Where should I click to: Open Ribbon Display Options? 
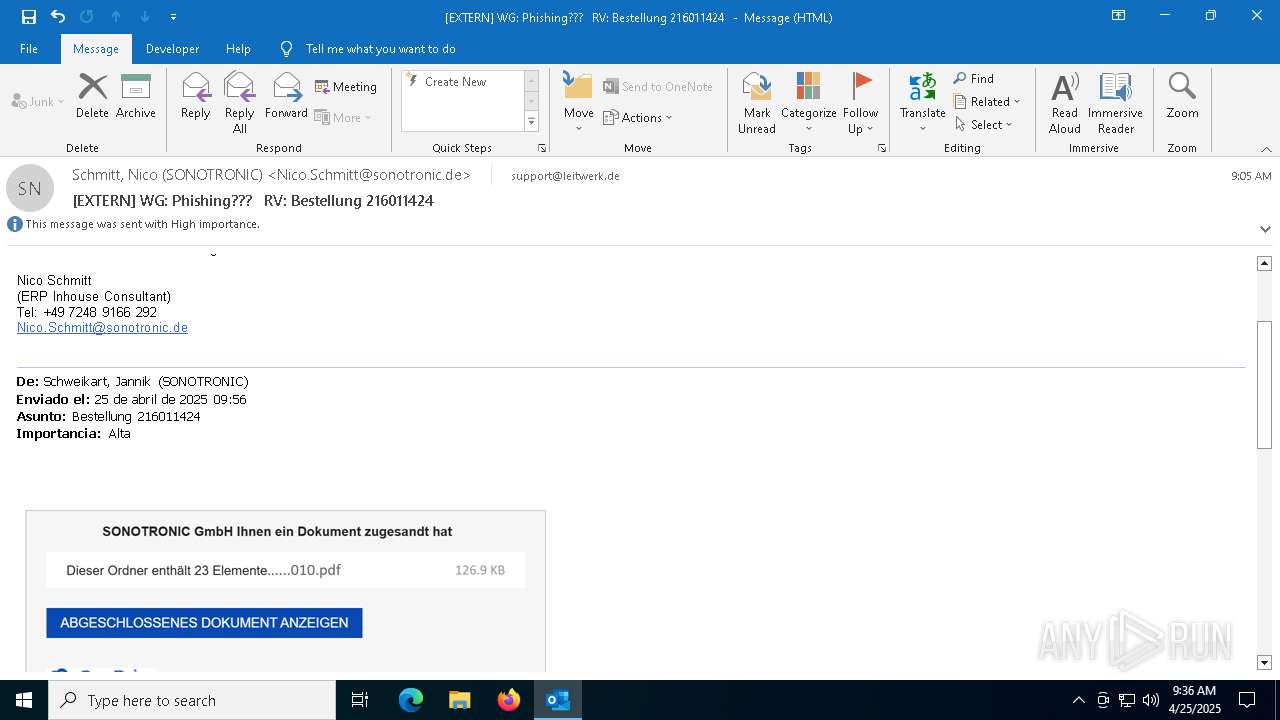(x=1119, y=16)
